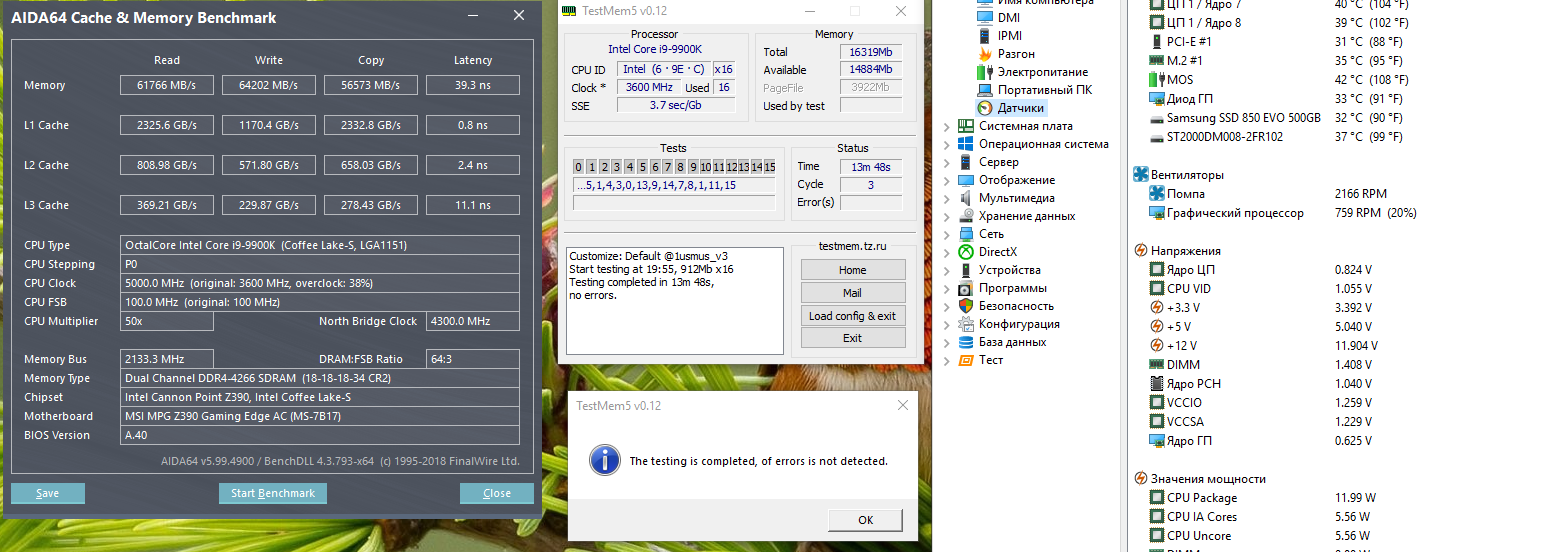Expand the Тест tree node
1564x552 pixels.
pyautogui.click(x=947, y=360)
